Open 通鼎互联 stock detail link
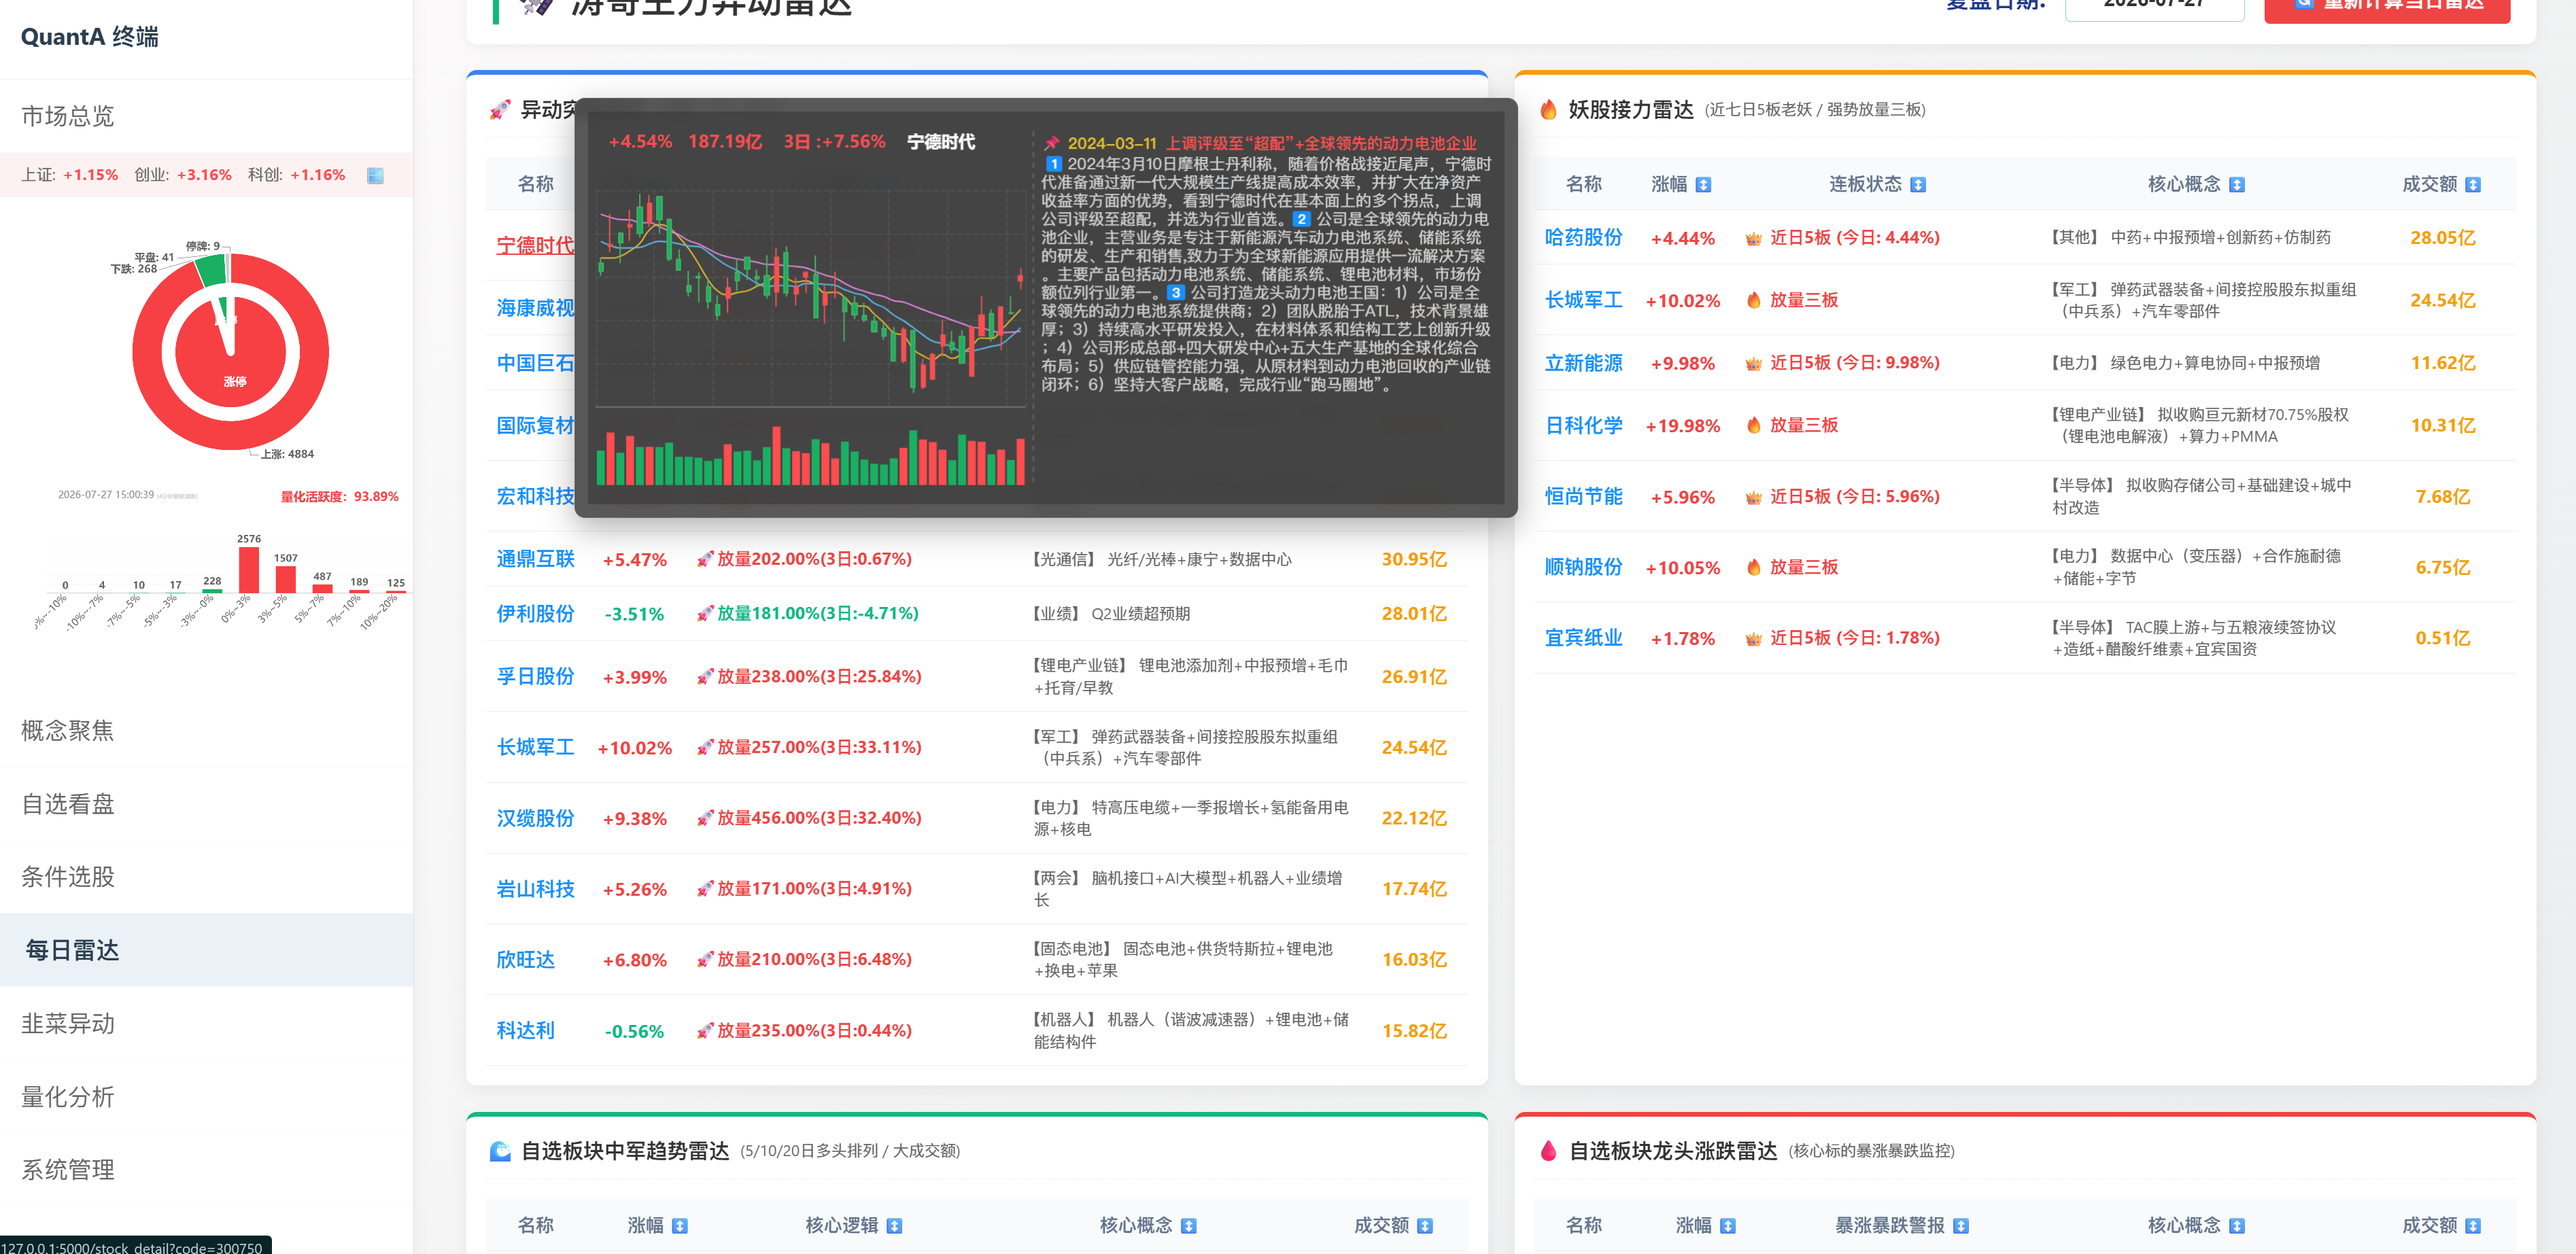 pyautogui.click(x=535, y=559)
